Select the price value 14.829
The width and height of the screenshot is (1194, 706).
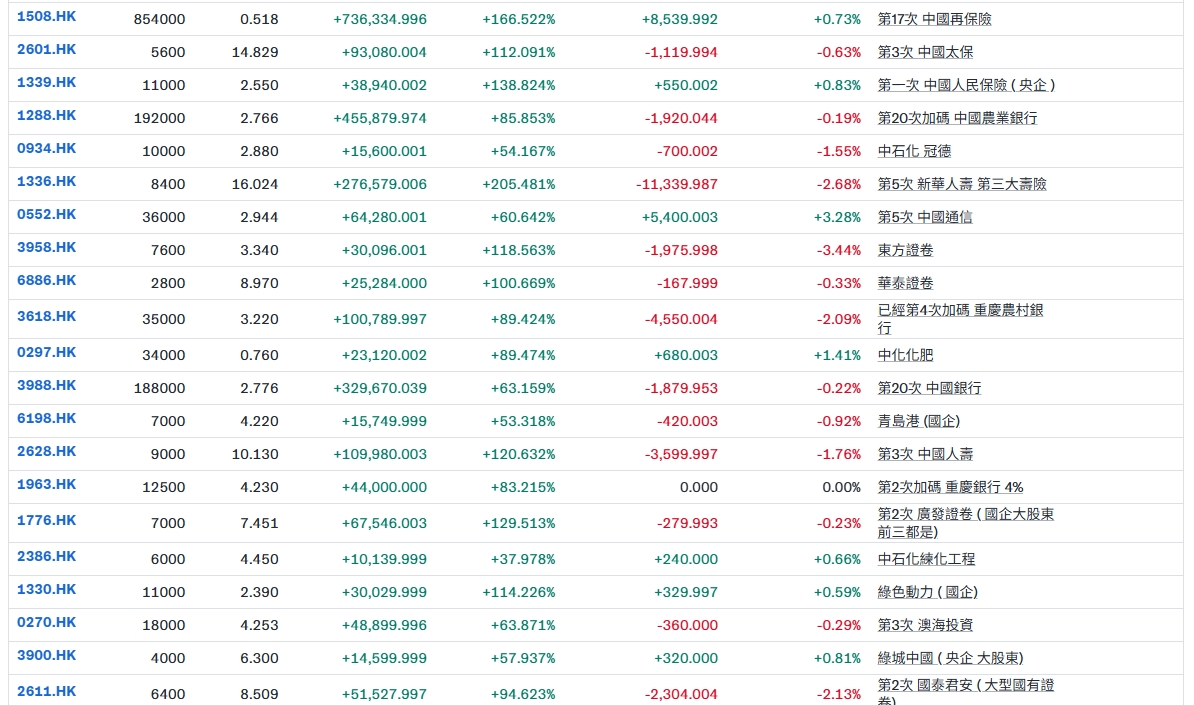pos(255,53)
